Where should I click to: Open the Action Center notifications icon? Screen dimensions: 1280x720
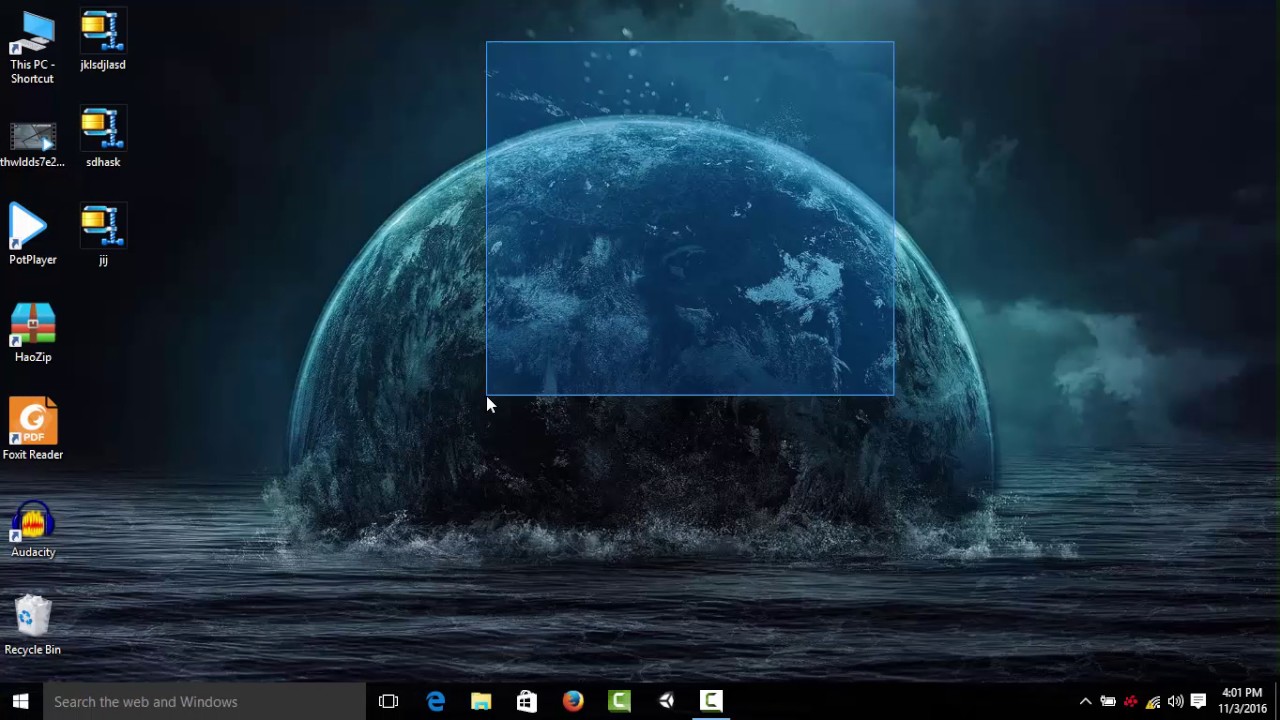tap(1198, 701)
